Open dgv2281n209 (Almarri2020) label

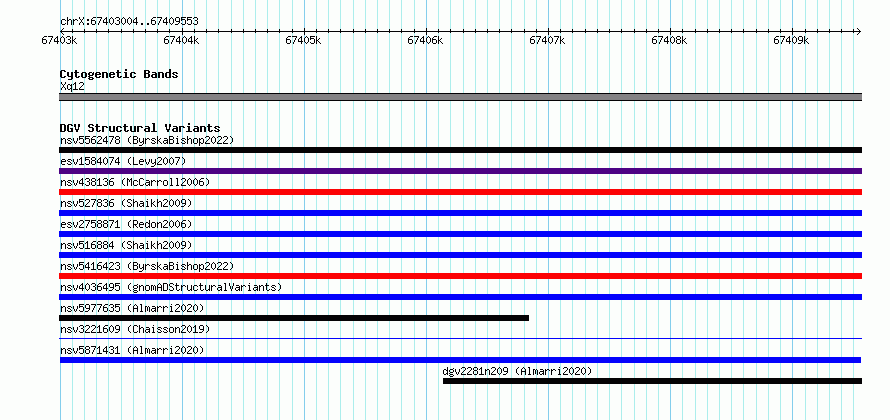click(517, 371)
